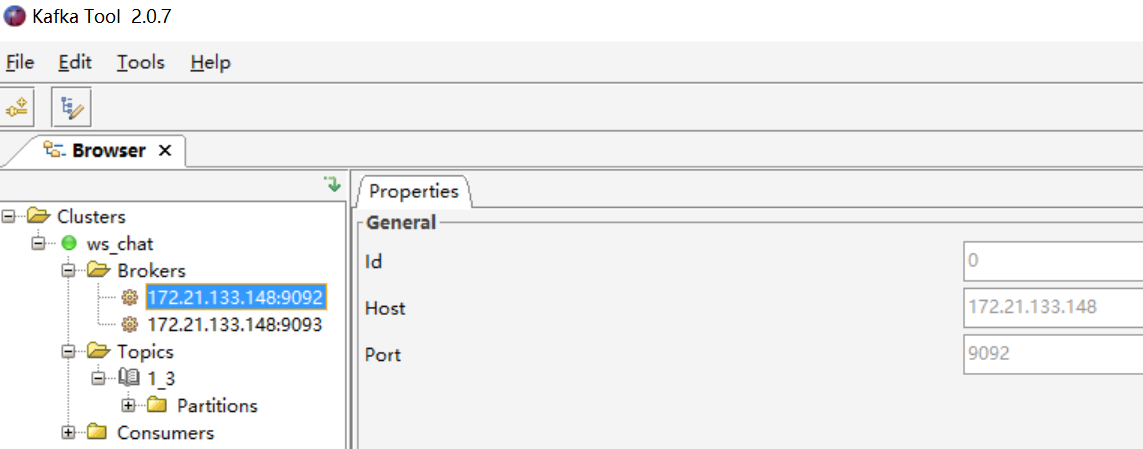Click the Port input field
The width and height of the screenshot is (1143, 449).
coord(1050,354)
